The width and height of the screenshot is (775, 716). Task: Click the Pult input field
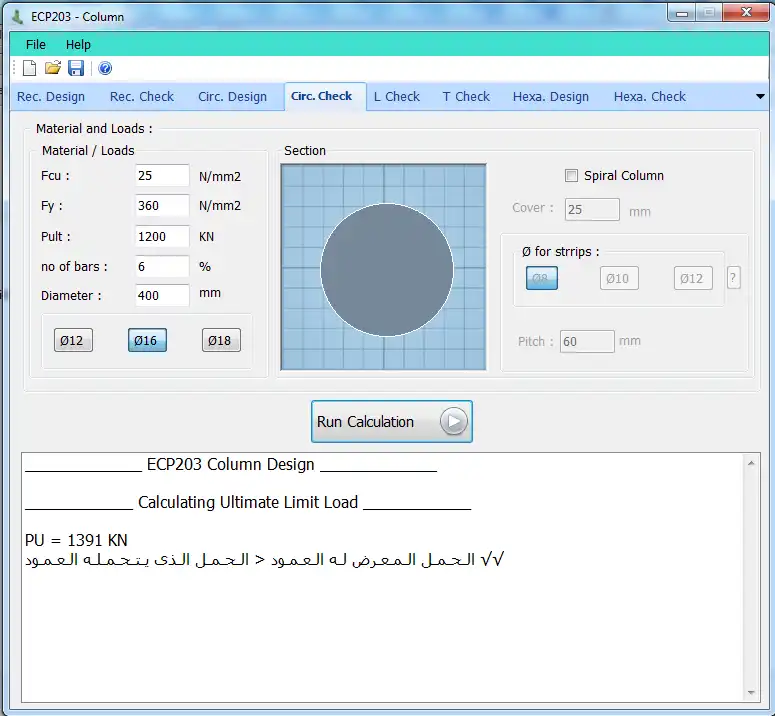tap(162, 237)
